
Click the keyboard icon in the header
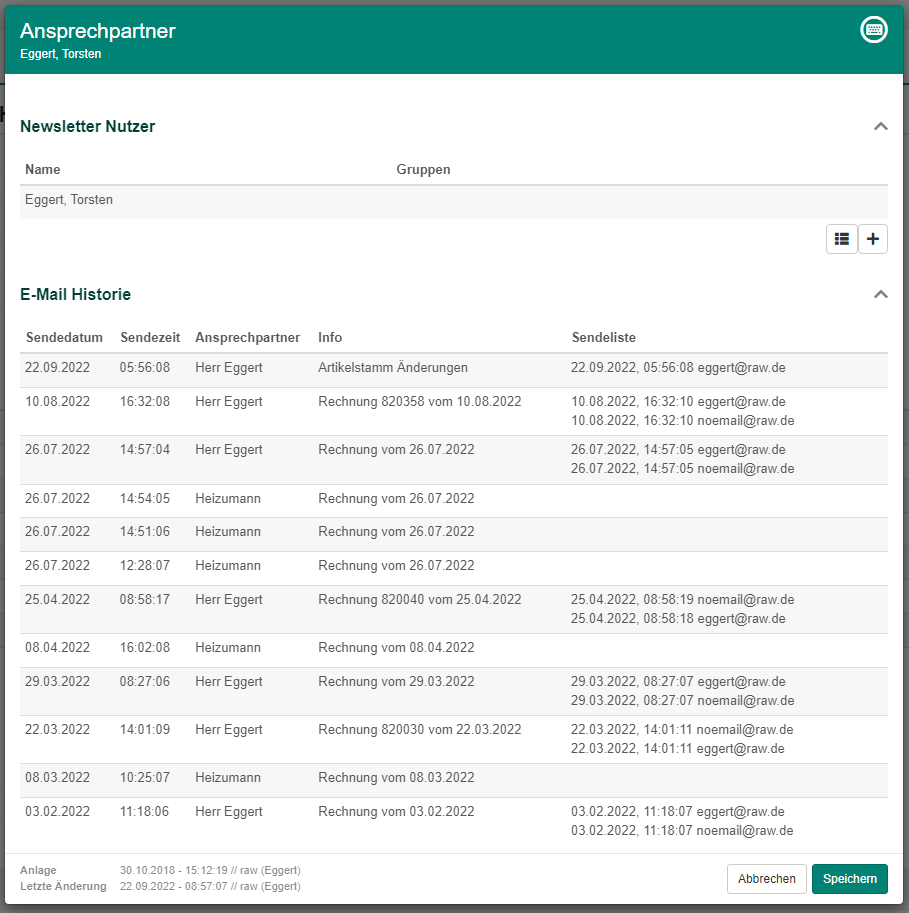click(x=874, y=30)
